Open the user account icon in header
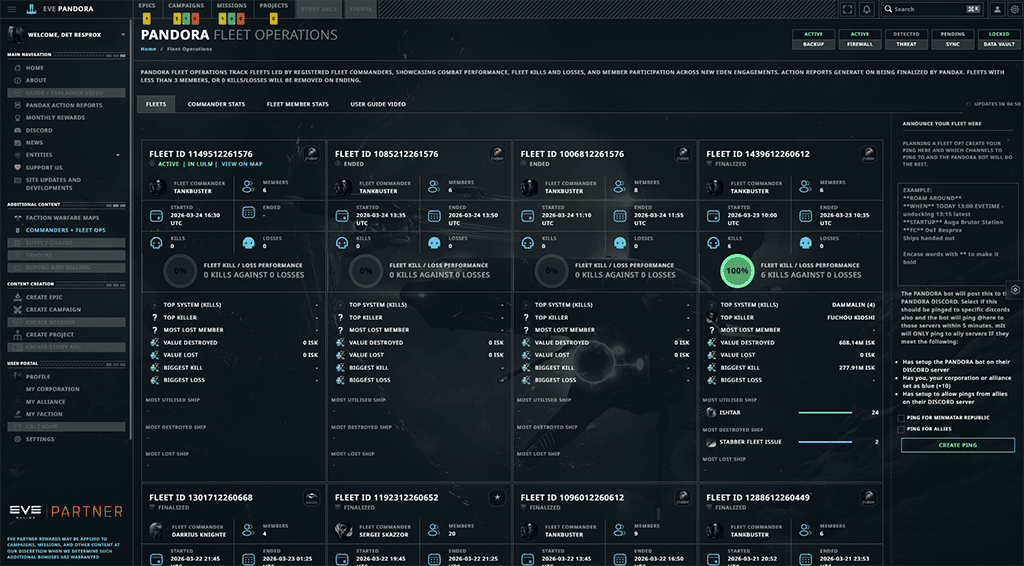 pos(997,9)
